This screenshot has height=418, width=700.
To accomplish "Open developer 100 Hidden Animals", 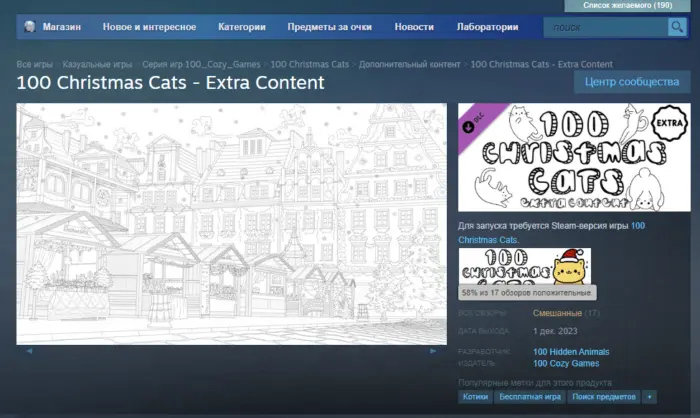I will point(571,352).
